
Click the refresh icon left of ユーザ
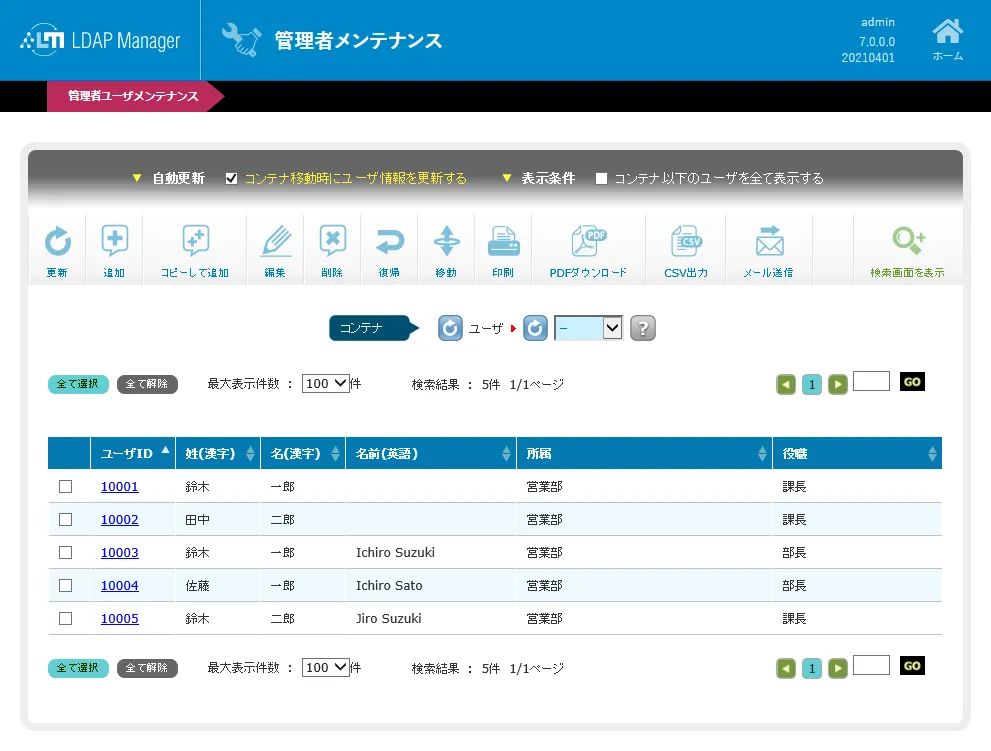pos(450,328)
